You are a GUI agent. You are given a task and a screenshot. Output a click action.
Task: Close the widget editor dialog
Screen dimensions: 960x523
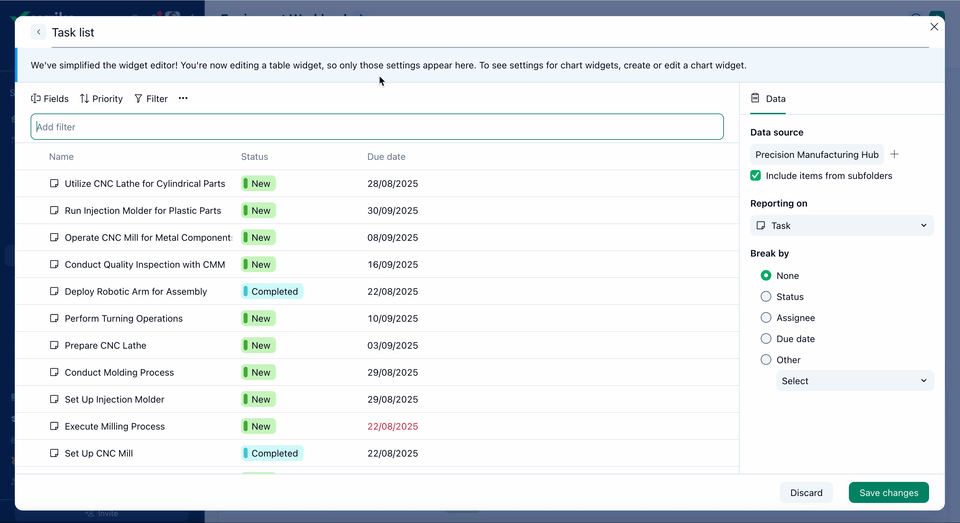(934, 27)
